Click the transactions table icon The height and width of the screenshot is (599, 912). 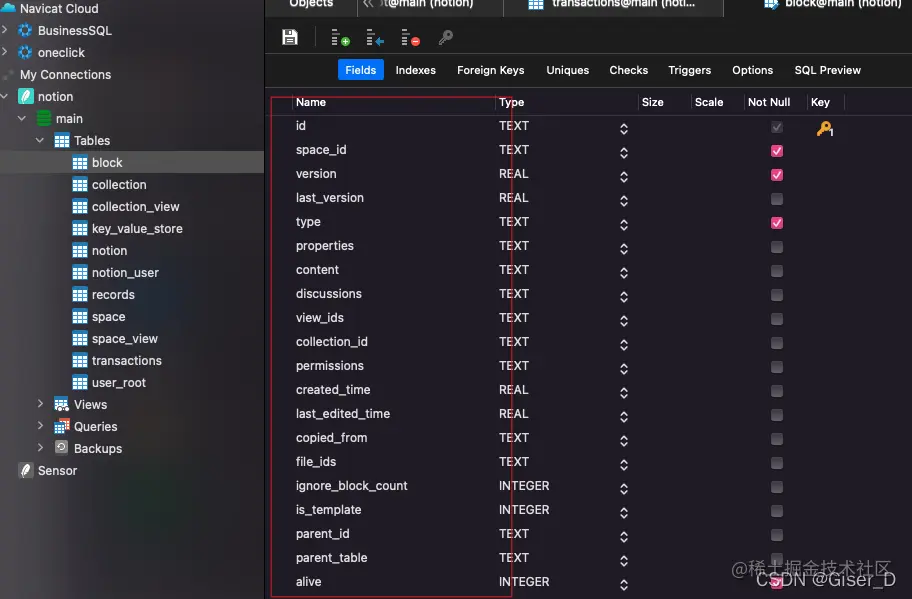click(80, 361)
